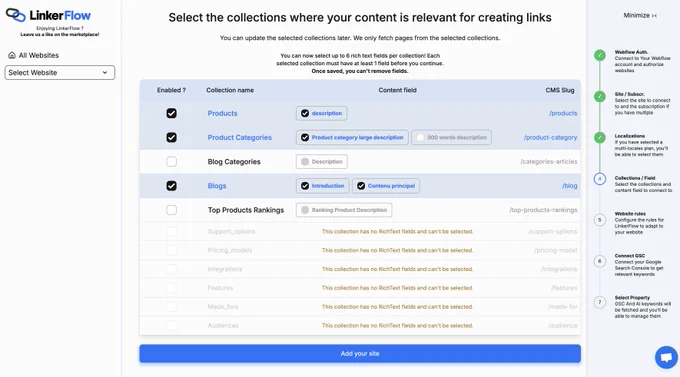Image resolution: width=680 pixels, height=377 pixels.
Task: Click the Leave us a like on the marketplace text
Action: coord(60,34)
